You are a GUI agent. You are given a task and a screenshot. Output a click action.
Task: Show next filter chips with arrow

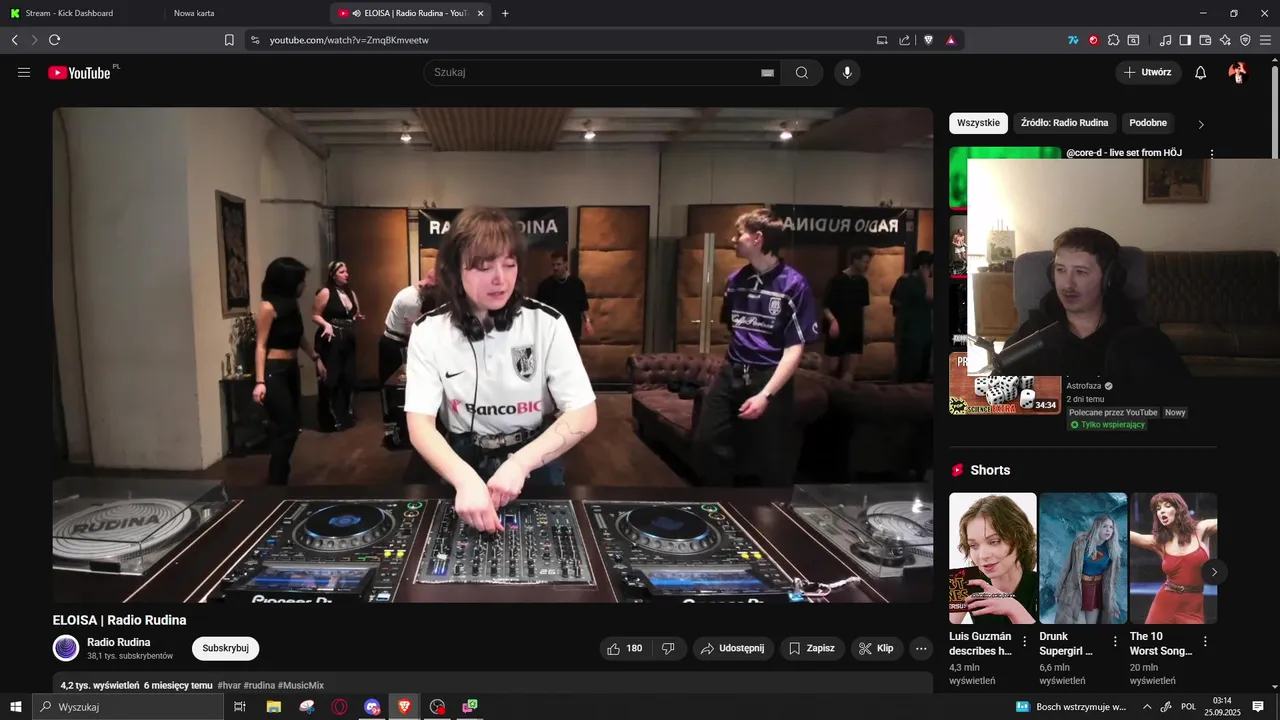1201,124
